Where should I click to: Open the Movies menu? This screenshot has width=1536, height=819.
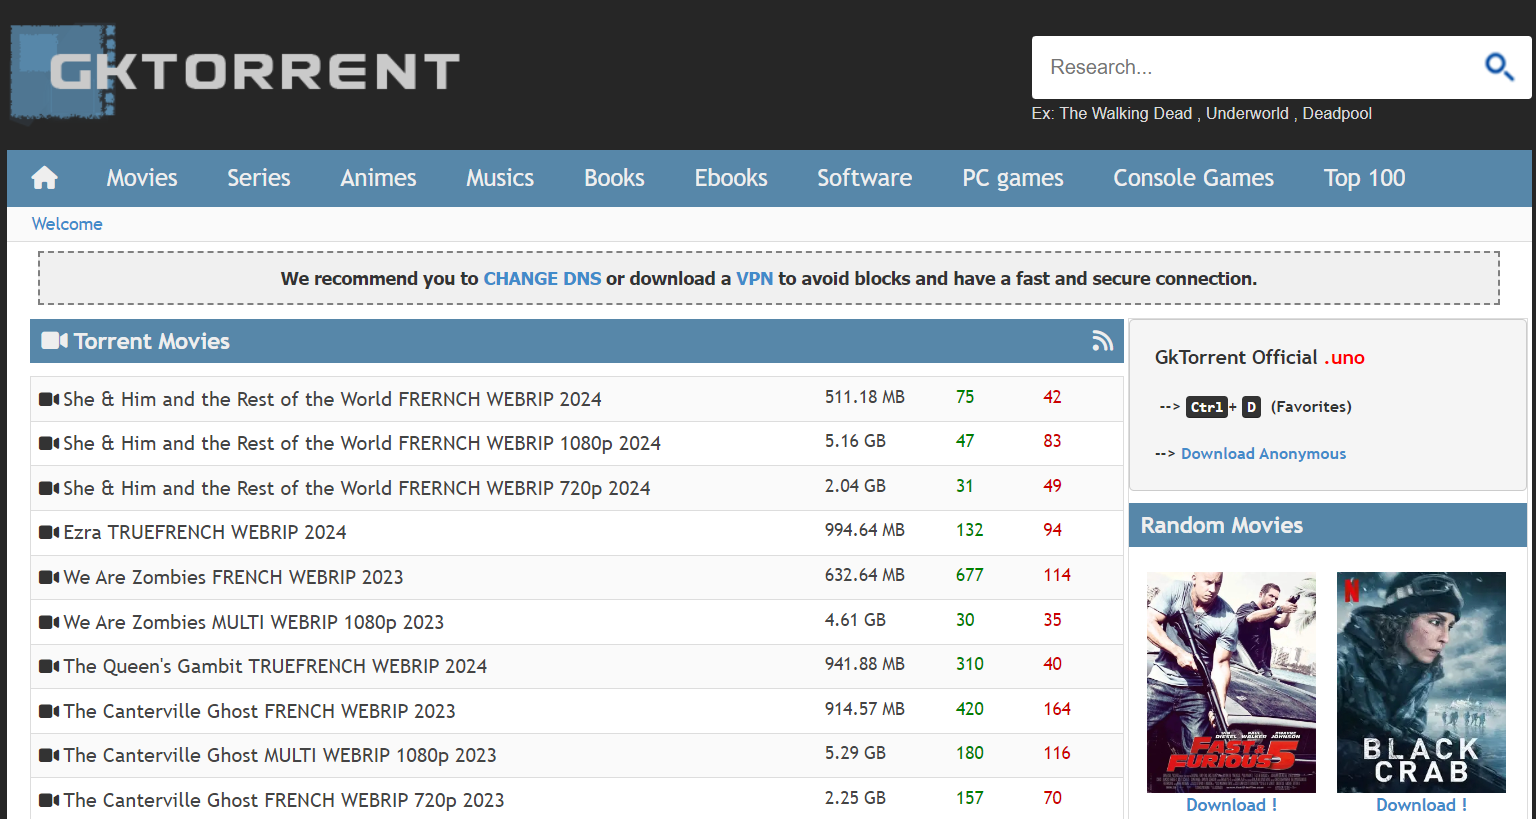point(142,178)
